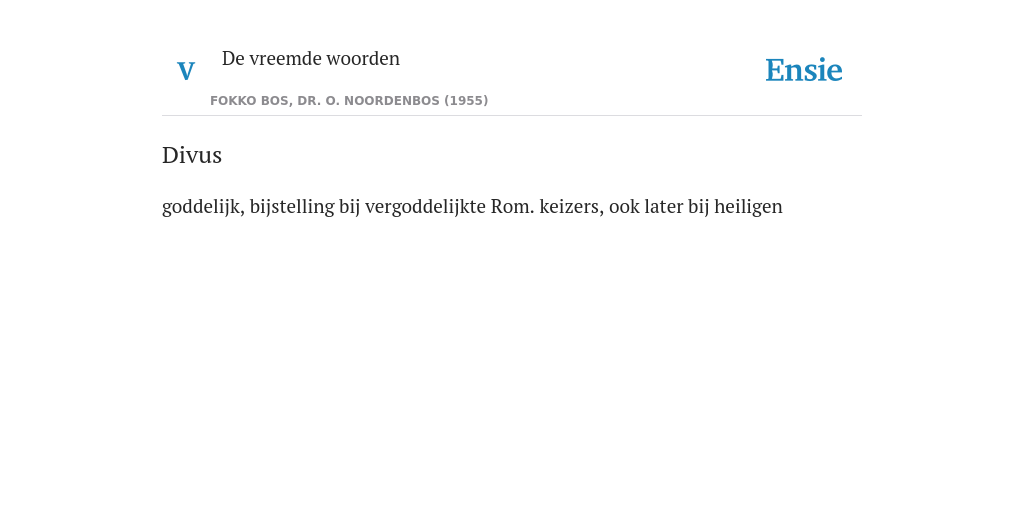Screen dimensions: 1024x512
Task: Click the word bijstelling in the definition
Action: [x=292, y=207]
